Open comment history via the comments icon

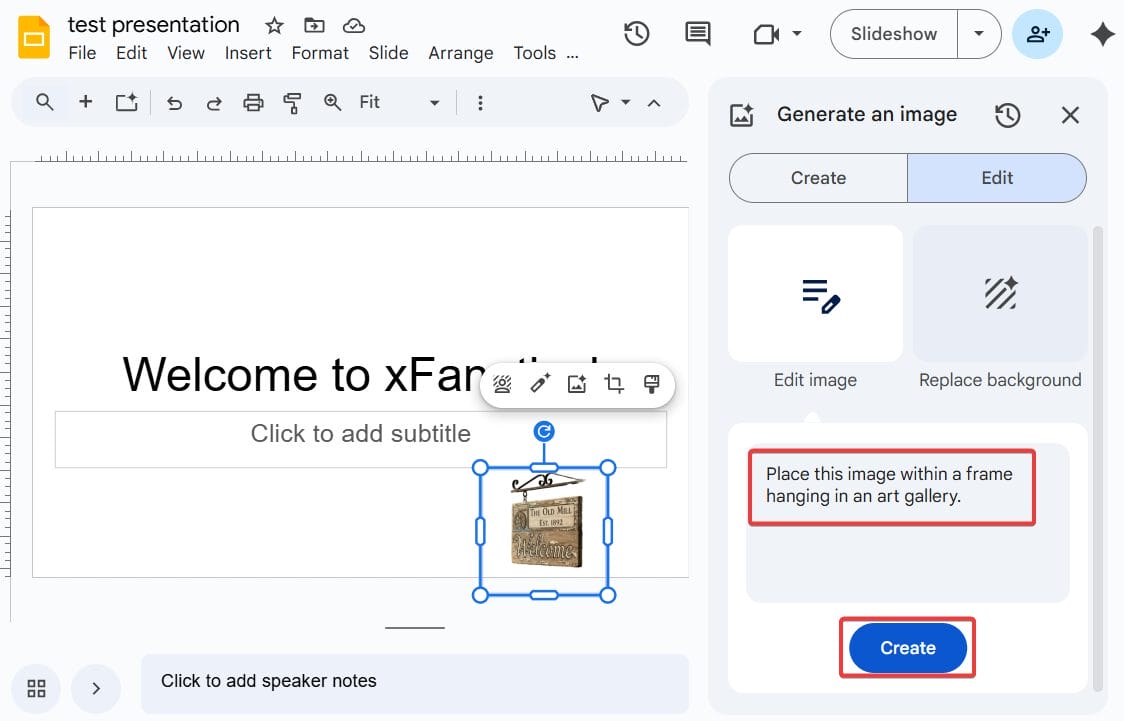697,33
